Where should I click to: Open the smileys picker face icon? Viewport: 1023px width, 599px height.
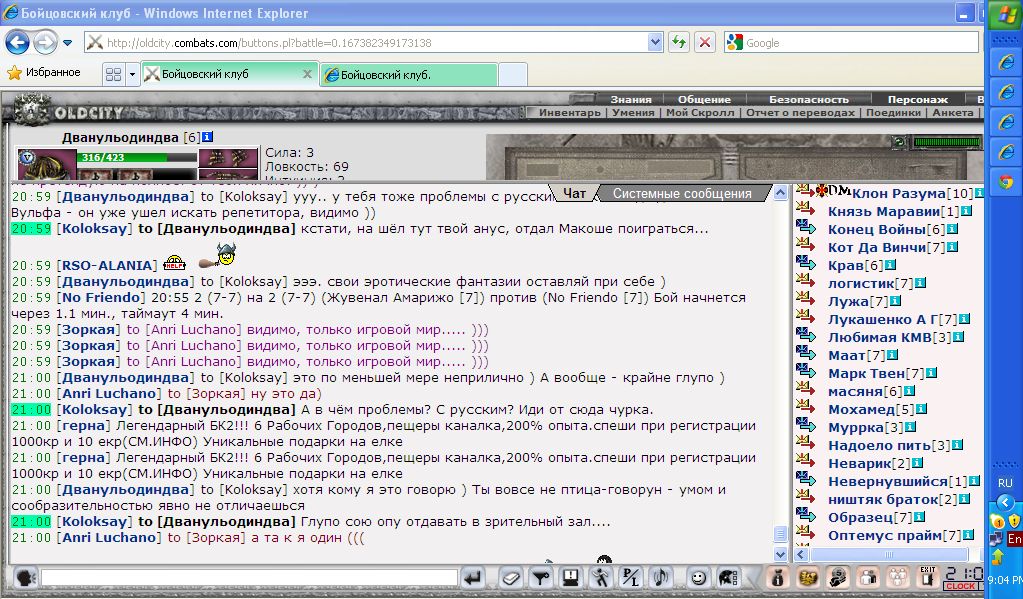point(699,577)
